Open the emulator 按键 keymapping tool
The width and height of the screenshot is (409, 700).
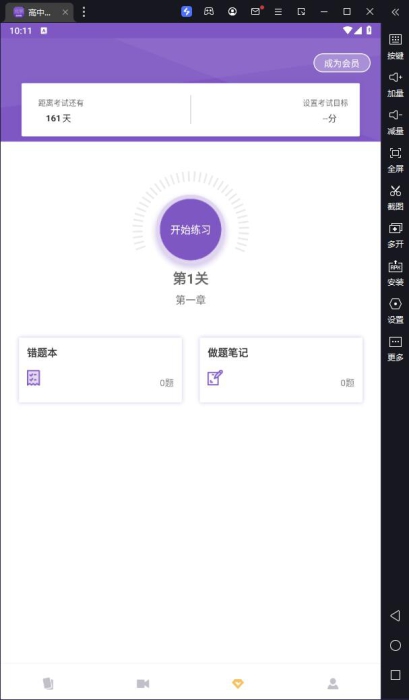395,46
